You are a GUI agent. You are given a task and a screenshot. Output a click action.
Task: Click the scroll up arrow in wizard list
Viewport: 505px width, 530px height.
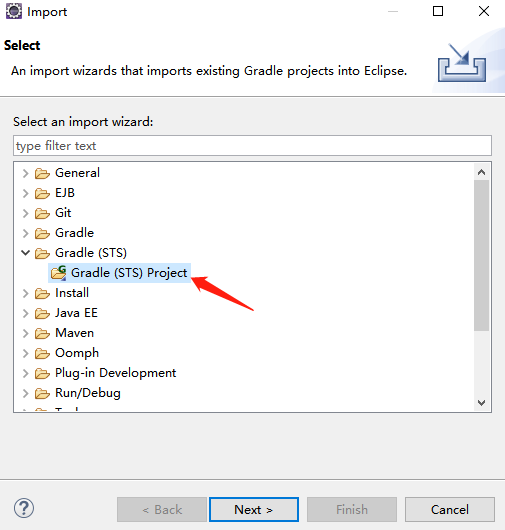(x=481, y=172)
